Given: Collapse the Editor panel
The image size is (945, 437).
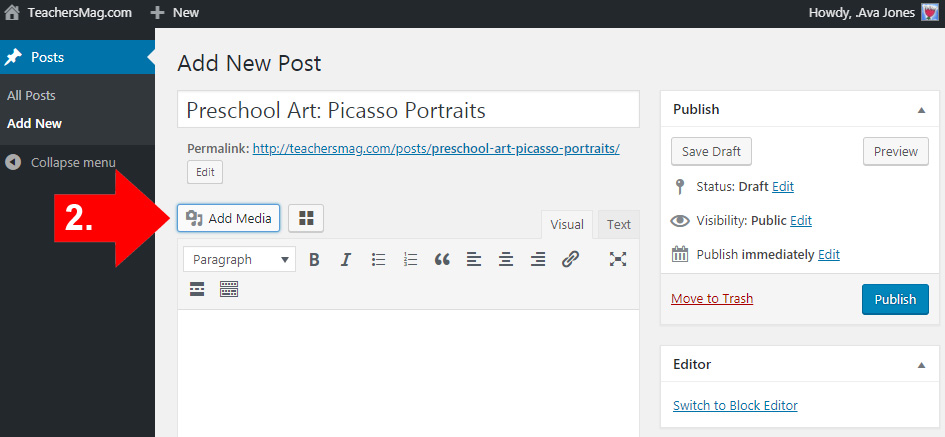Looking at the screenshot, I should pos(921,365).
